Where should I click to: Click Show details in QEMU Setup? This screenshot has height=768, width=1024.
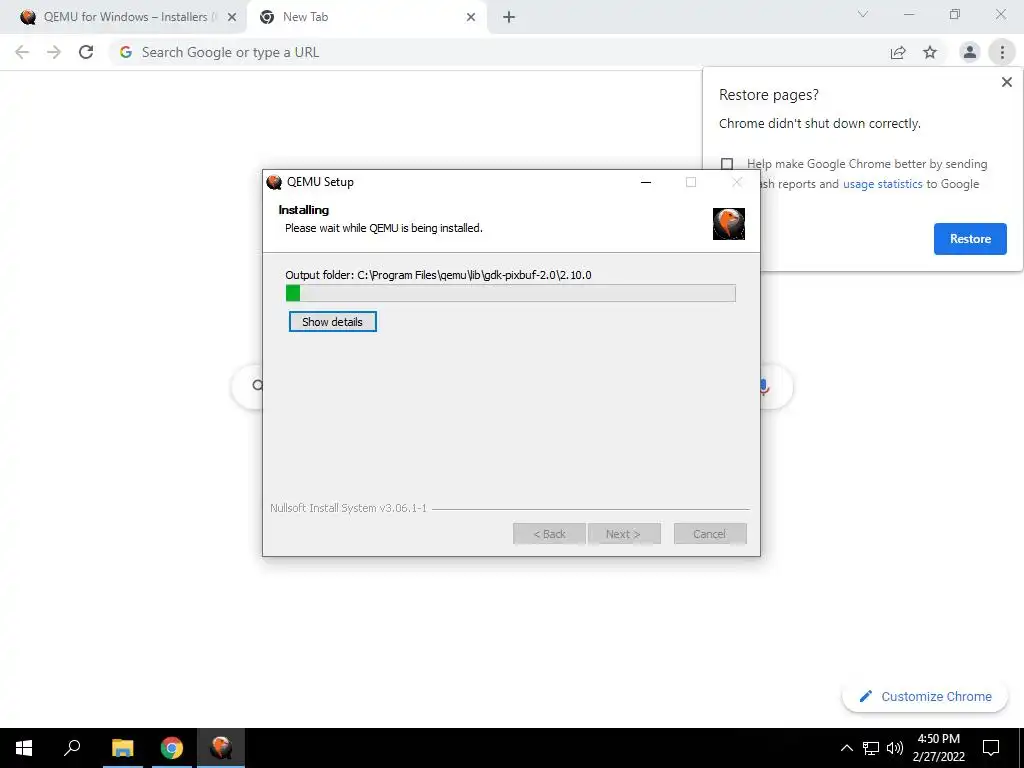(x=332, y=322)
